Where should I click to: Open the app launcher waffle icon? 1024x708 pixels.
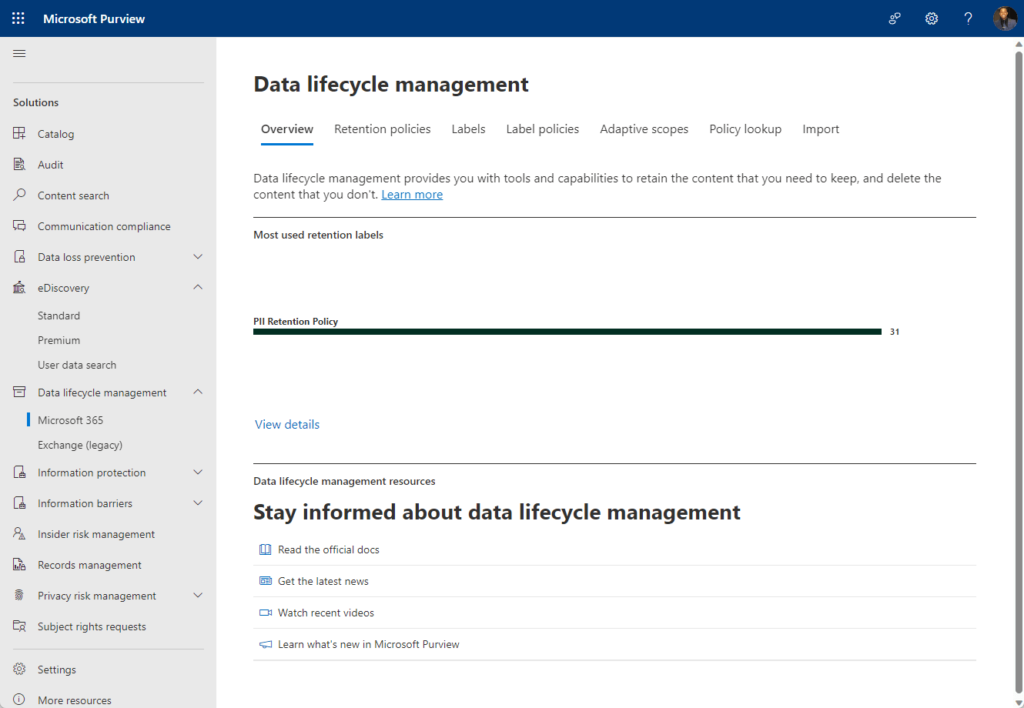[18, 18]
